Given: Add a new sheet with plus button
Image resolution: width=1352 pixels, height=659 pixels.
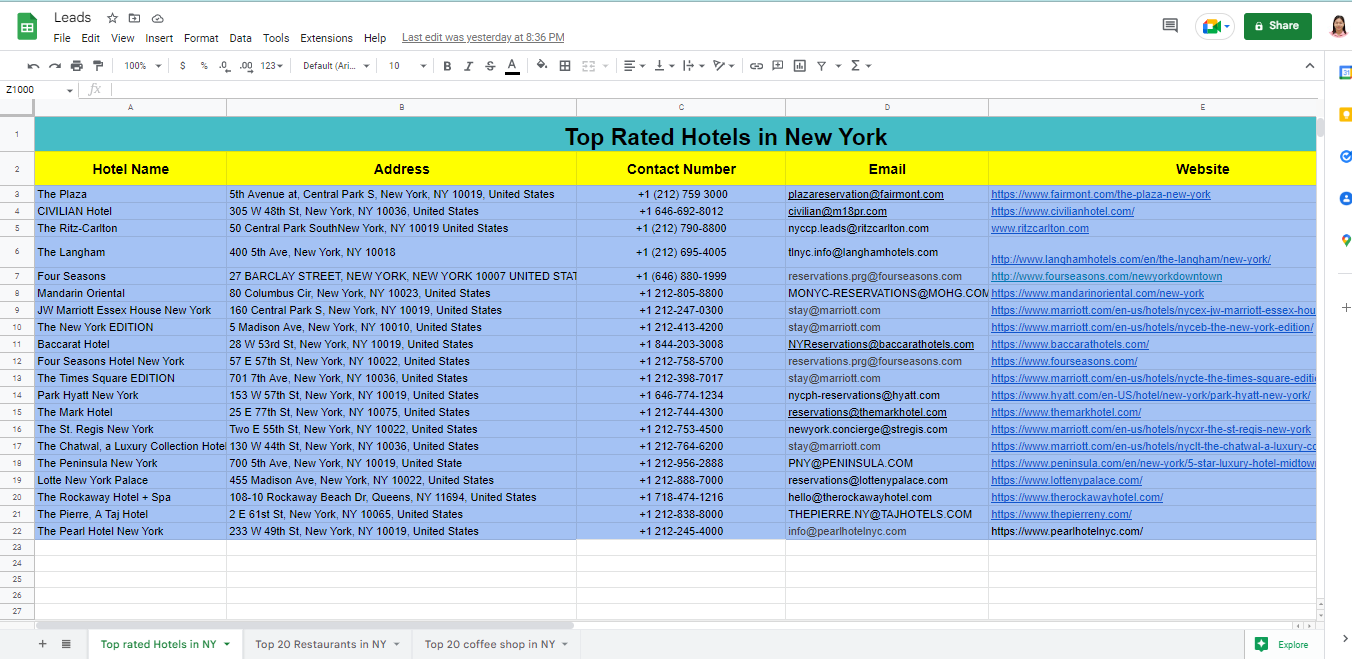Looking at the screenshot, I should [42, 644].
